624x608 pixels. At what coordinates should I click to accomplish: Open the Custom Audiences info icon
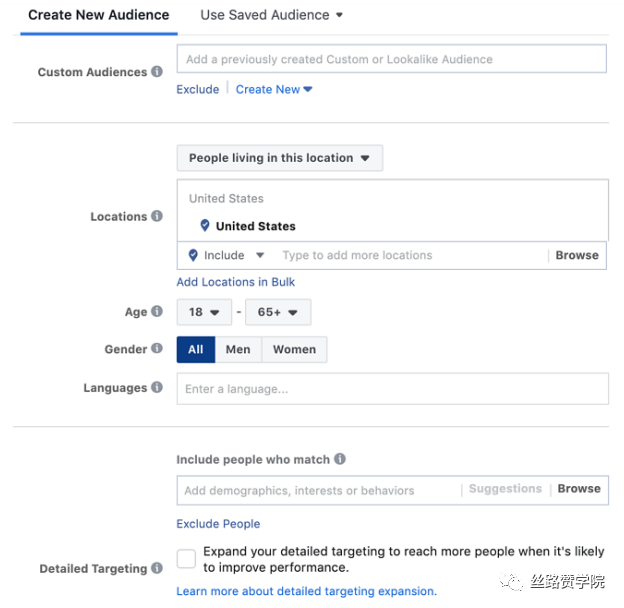[x=157, y=72]
